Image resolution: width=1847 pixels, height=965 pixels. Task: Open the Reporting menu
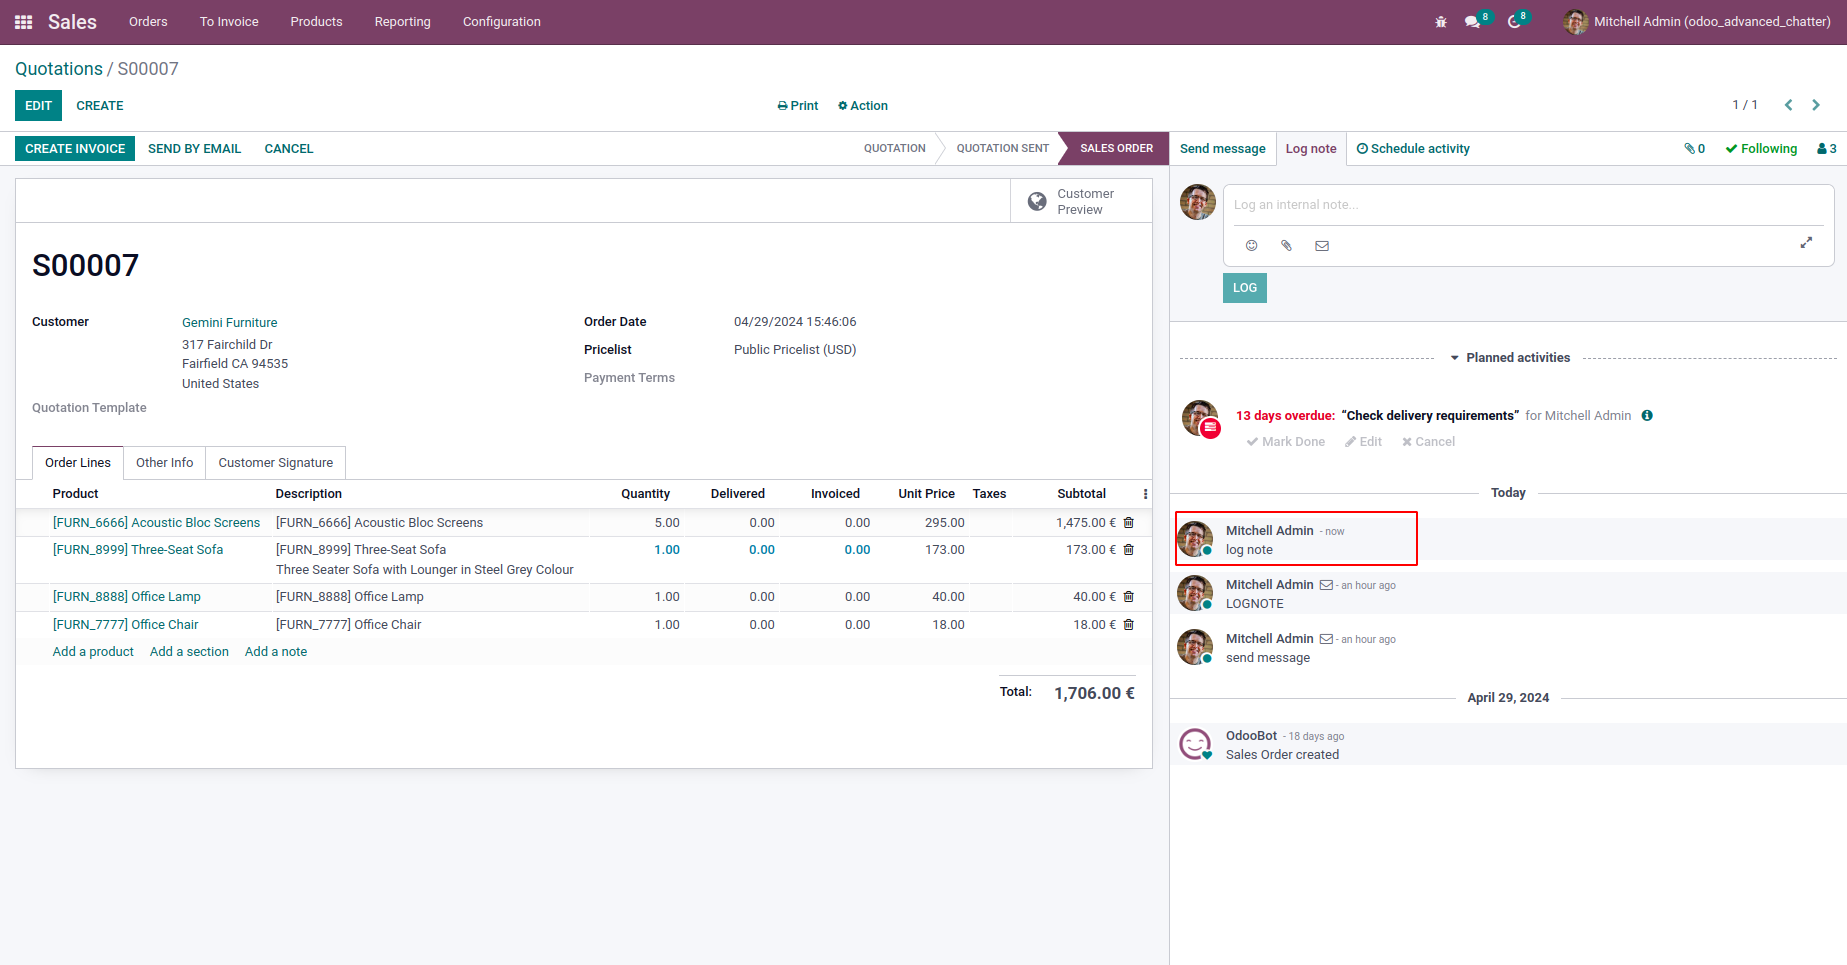(x=403, y=22)
